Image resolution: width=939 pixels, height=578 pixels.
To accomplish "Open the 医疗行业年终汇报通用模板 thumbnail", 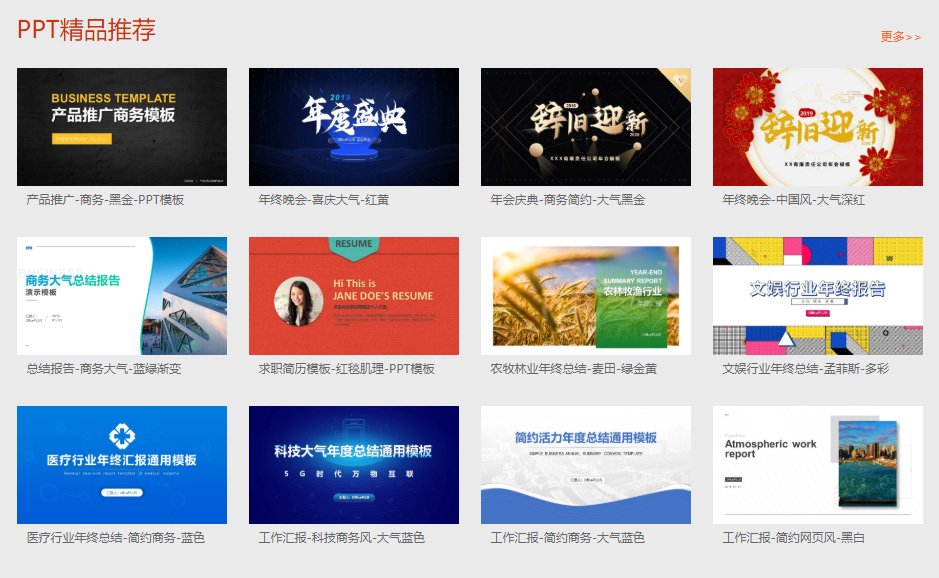I will [122, 465].
